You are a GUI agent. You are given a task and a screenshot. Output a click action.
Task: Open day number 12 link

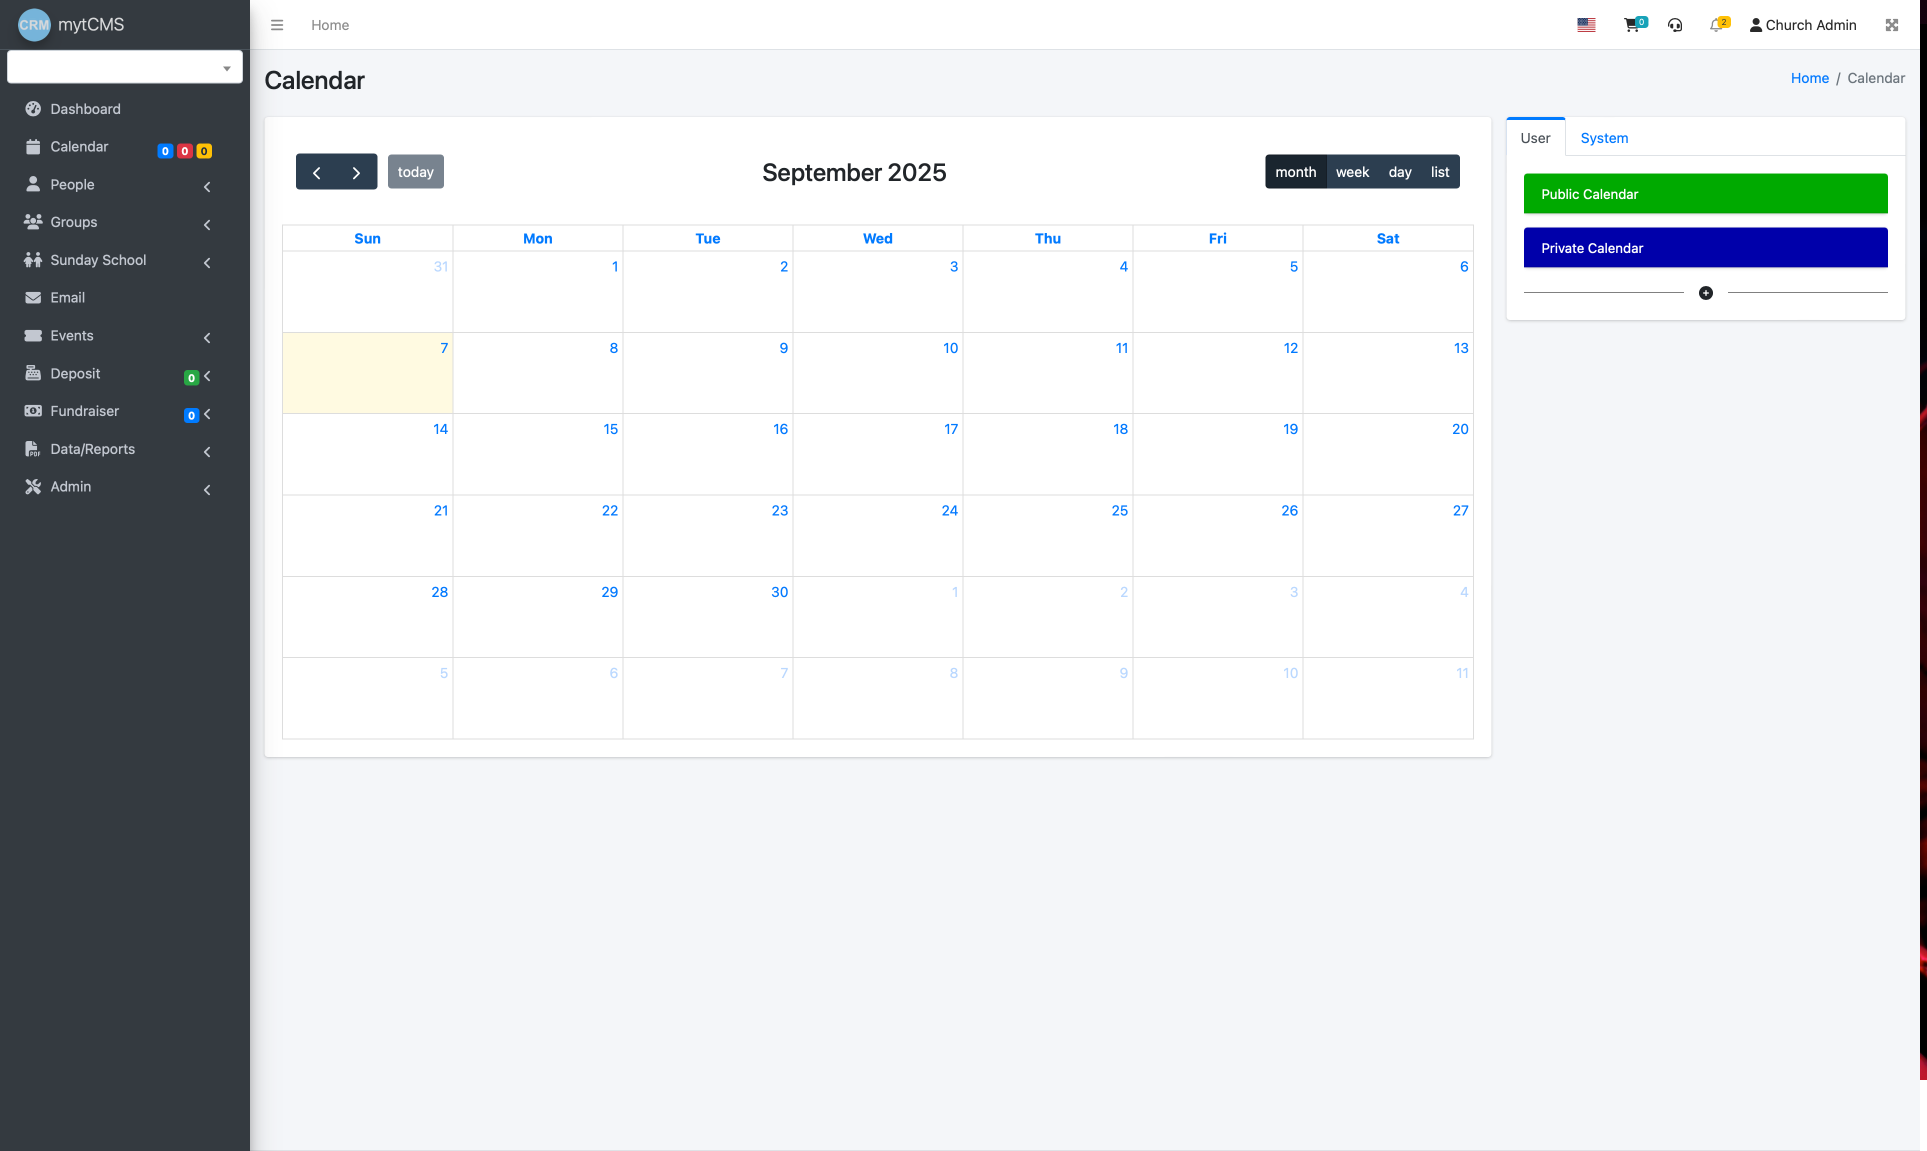point(1290,348)
